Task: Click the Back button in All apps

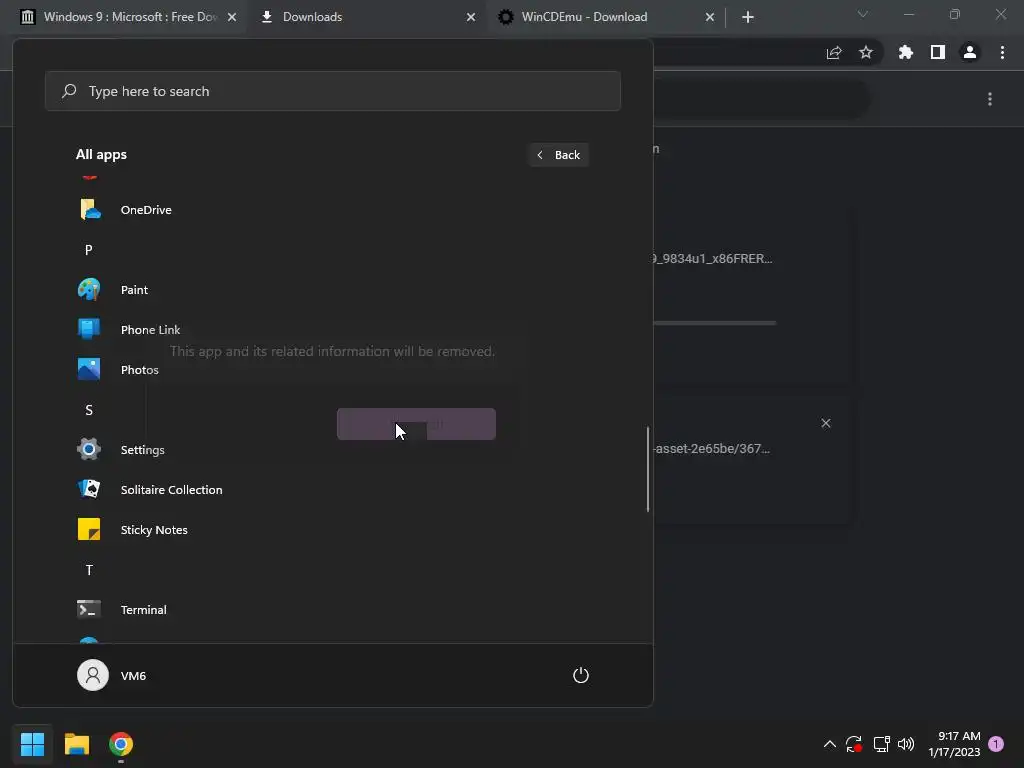Action: pos(559,155)
